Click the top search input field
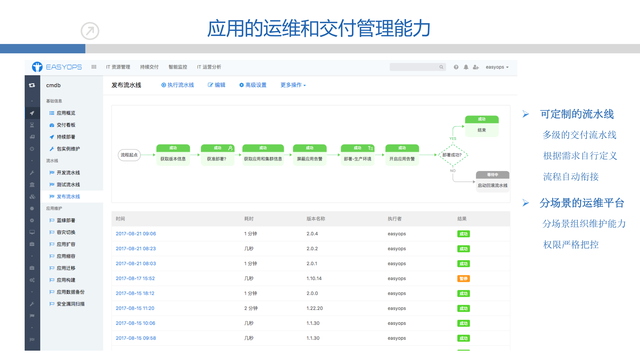The width and height of the screenshot is (640, 360). coord(418,67)
